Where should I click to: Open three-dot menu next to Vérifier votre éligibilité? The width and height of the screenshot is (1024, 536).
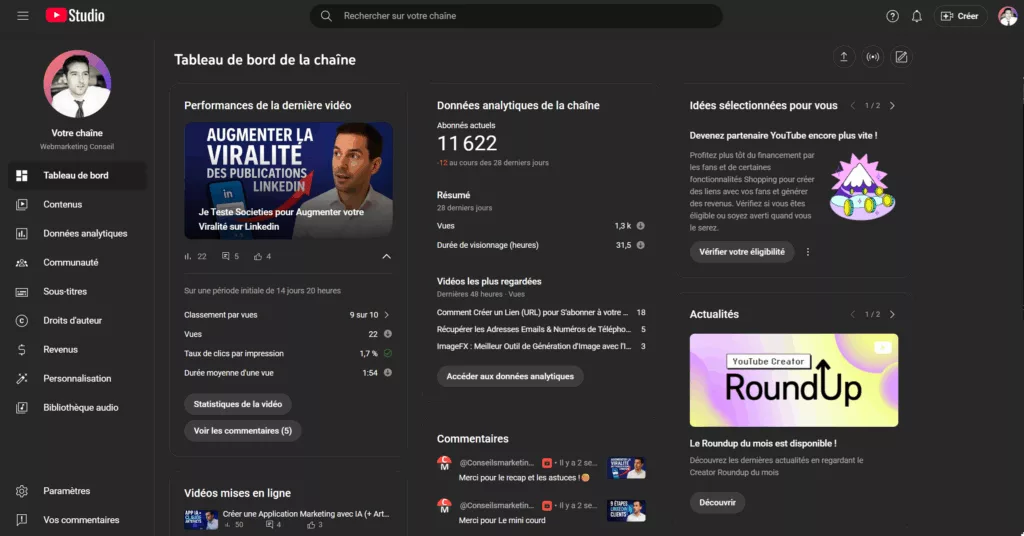pyautogui.click(x=808, y=252)
